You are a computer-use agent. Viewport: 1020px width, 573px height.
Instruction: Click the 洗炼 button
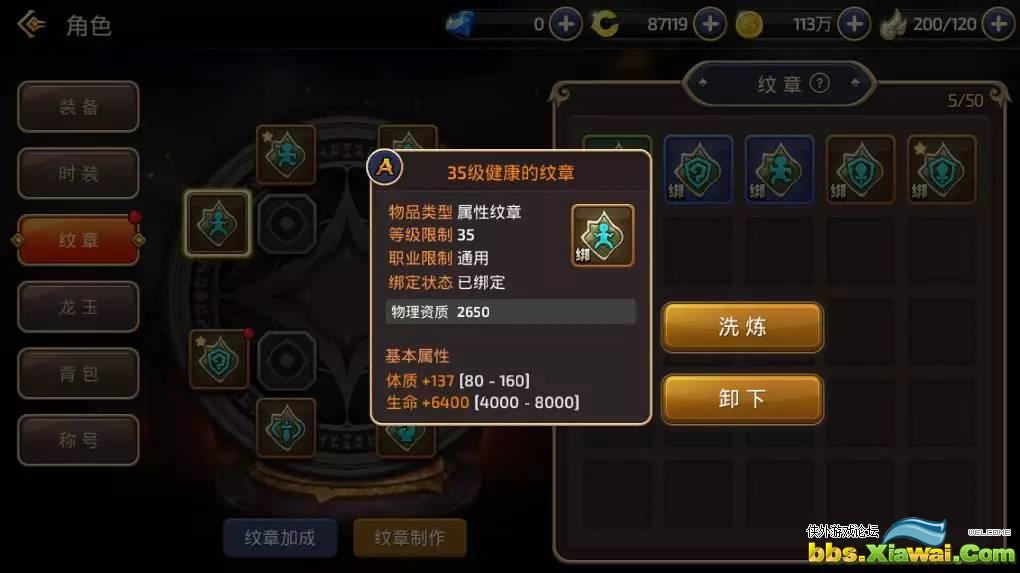[742, 326]
